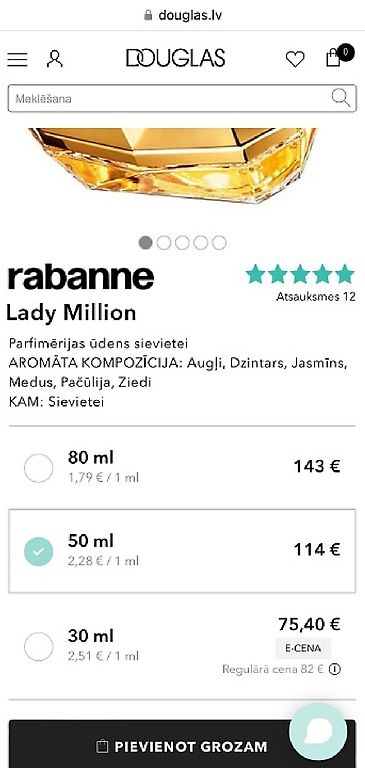Click the Douglas logo
Viewport: 365px width, 768px height.
[175, 58]
